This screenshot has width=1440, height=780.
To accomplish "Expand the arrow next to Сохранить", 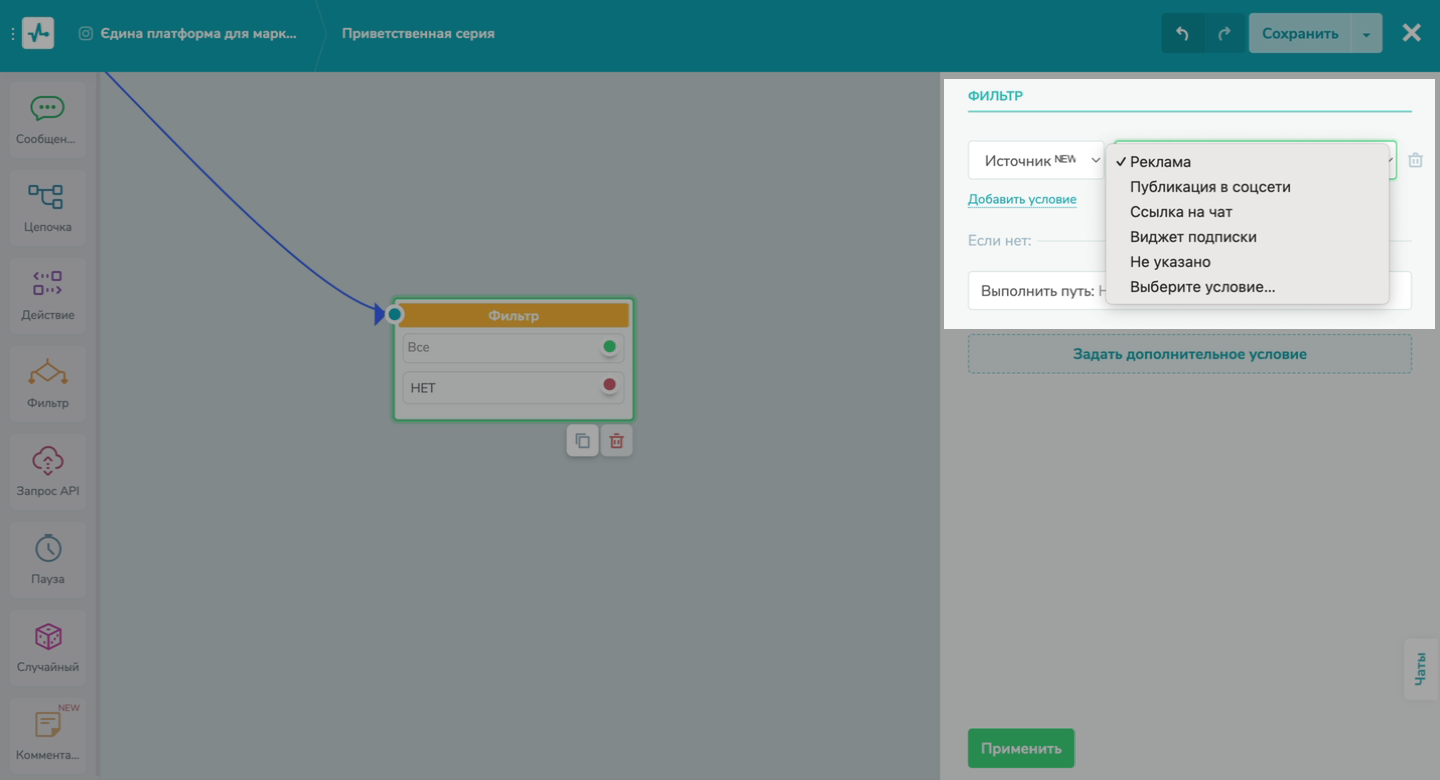I will (x=1366, y=34).
